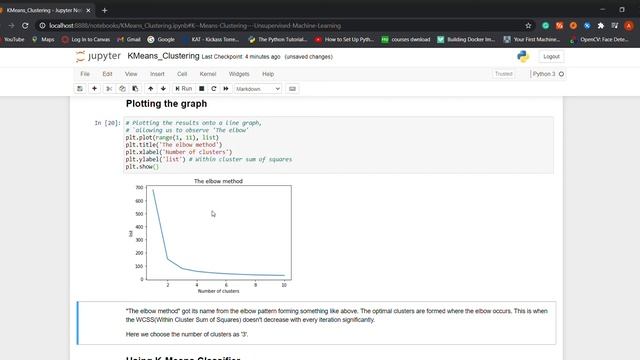640x360 pixels.
Task: Restart the kernel icon
Action: pyautogui.click(x=213, y=89)
